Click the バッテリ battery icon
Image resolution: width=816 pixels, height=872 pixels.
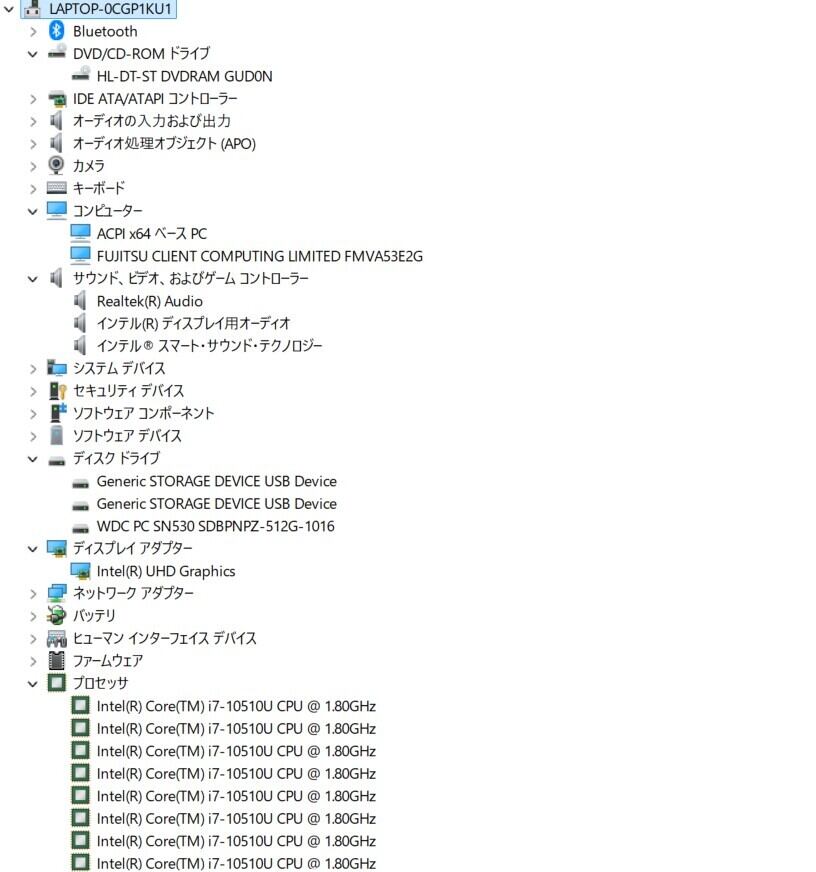tap(57, 615)
